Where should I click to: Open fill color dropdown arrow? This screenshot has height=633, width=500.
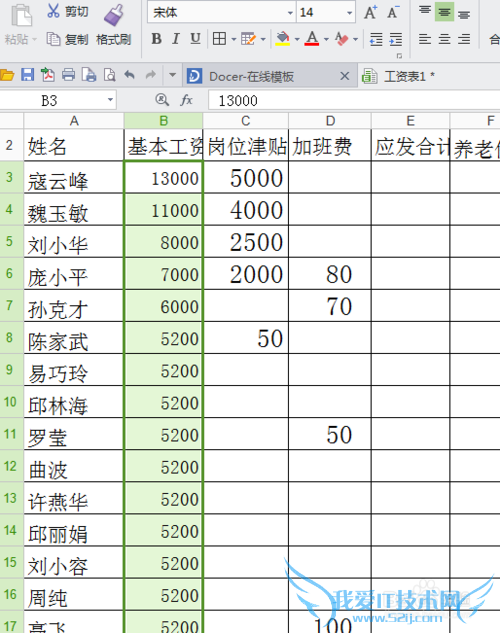pos(297,39)
